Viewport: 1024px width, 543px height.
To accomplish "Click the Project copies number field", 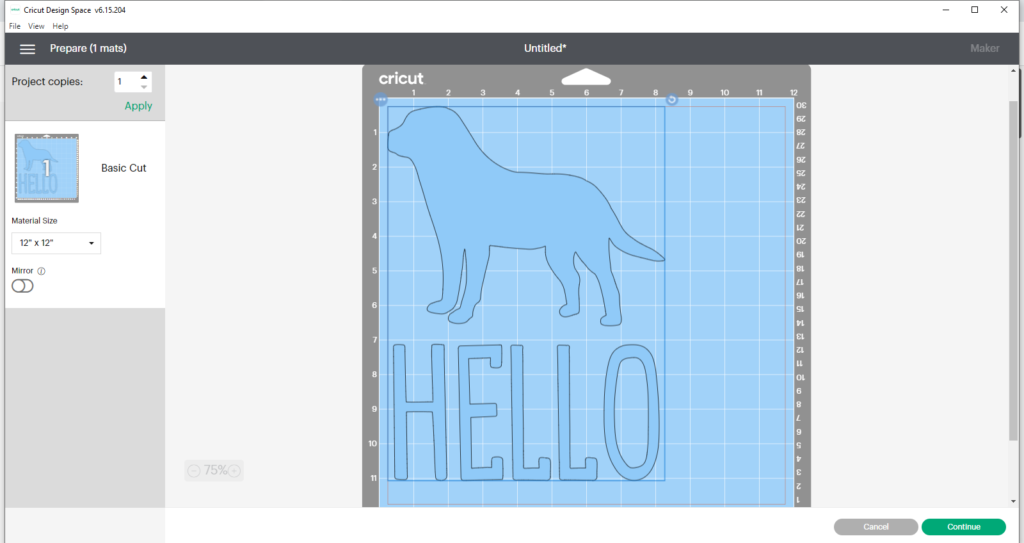I will [126, 82].
